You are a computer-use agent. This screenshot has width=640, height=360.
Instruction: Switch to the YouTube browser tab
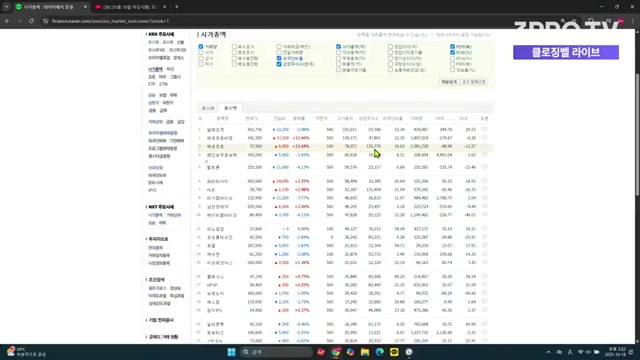pos(131,7)
